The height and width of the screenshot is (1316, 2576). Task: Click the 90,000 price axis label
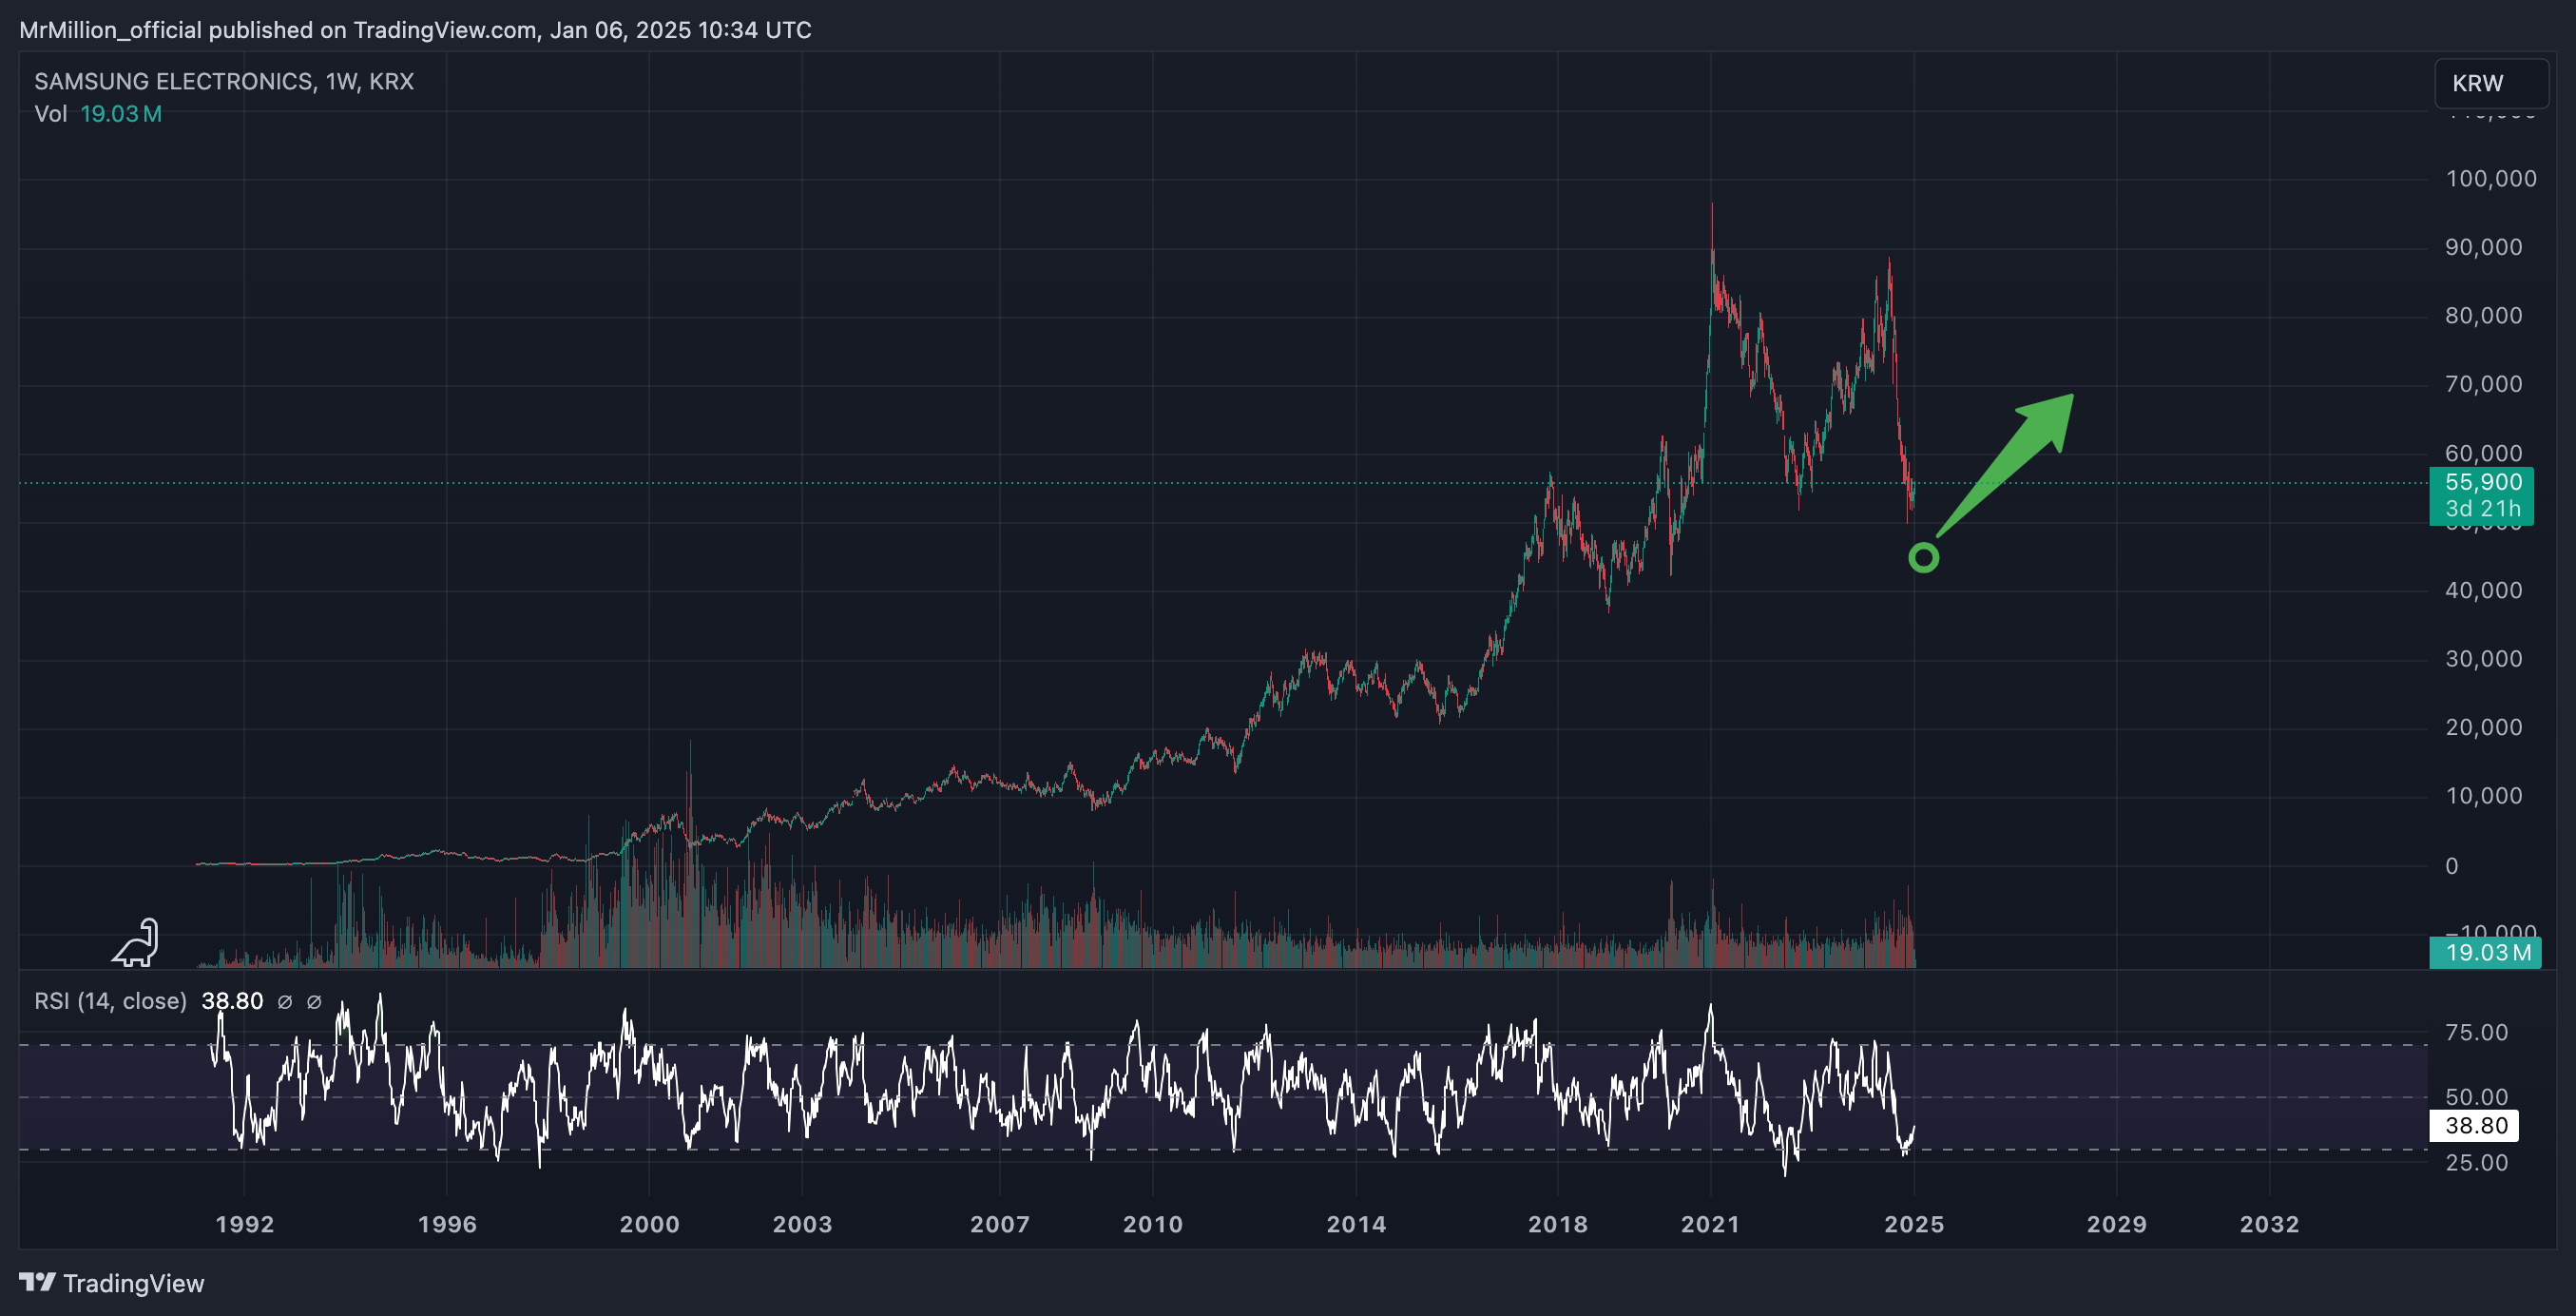click(x=2484, y=247)
